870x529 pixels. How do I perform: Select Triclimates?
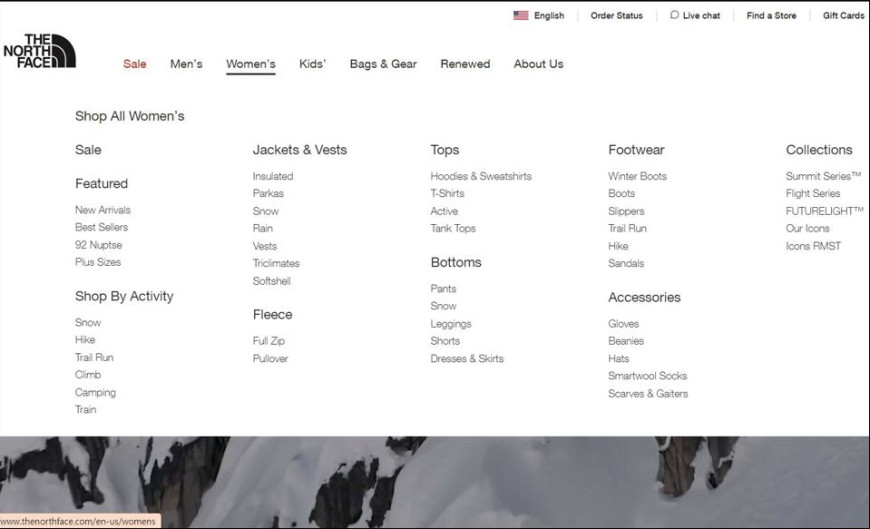point(276,263)
